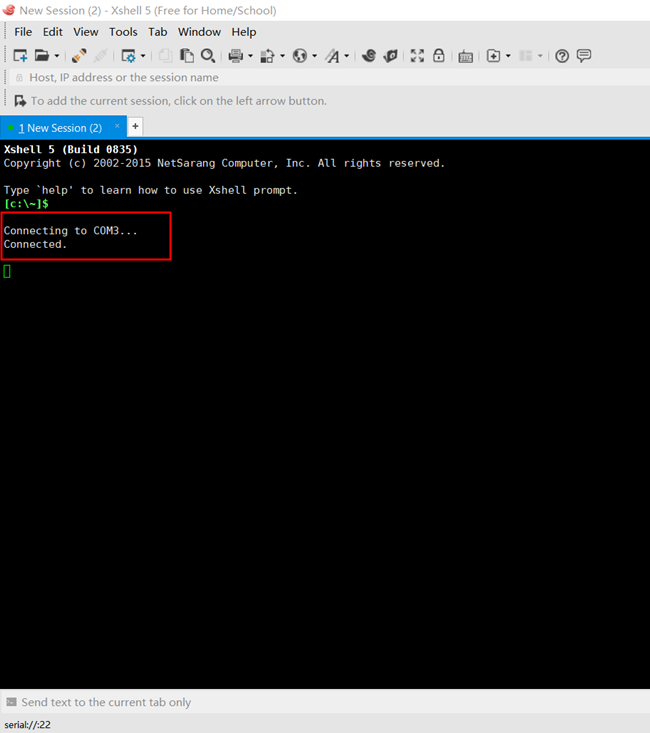Expand the globe encoding dropdown arrow
650x733 pixels.
point(314,56)
